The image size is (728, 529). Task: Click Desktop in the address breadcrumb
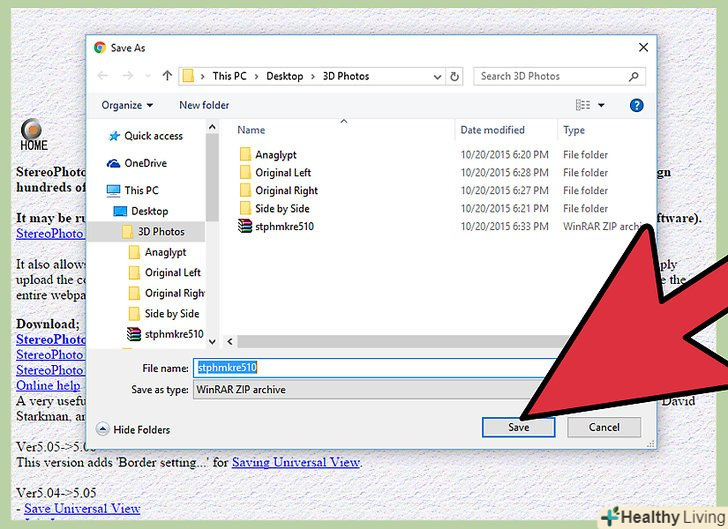[284, 76]
